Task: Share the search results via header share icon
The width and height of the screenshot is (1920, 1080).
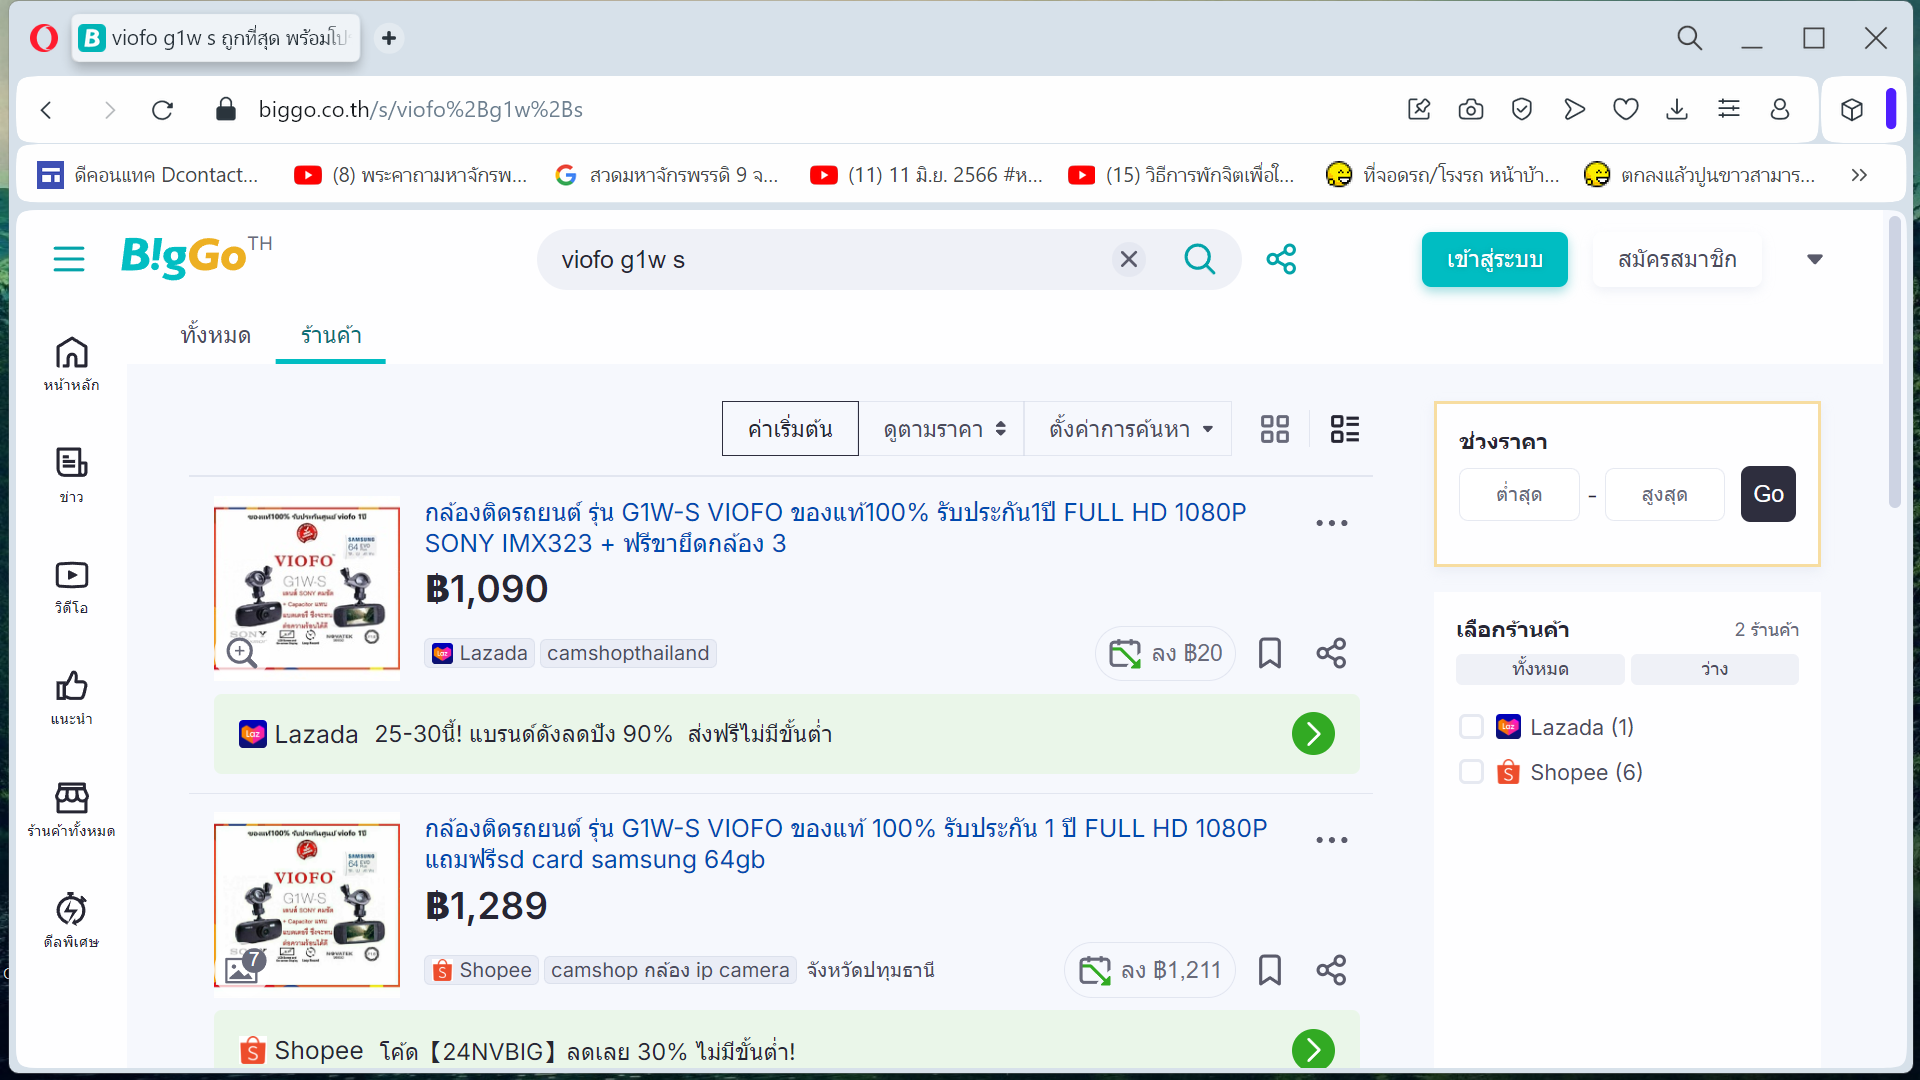Action: tap(1281, 260)
